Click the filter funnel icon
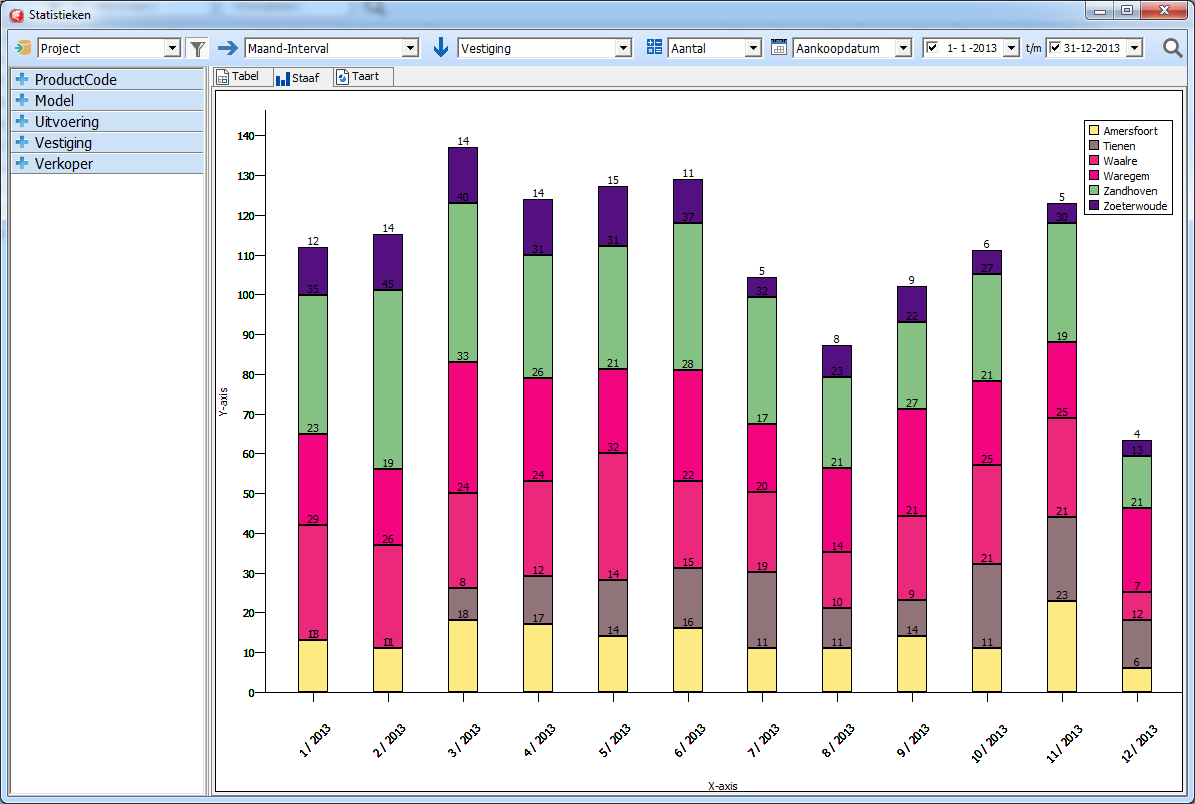 197,48
